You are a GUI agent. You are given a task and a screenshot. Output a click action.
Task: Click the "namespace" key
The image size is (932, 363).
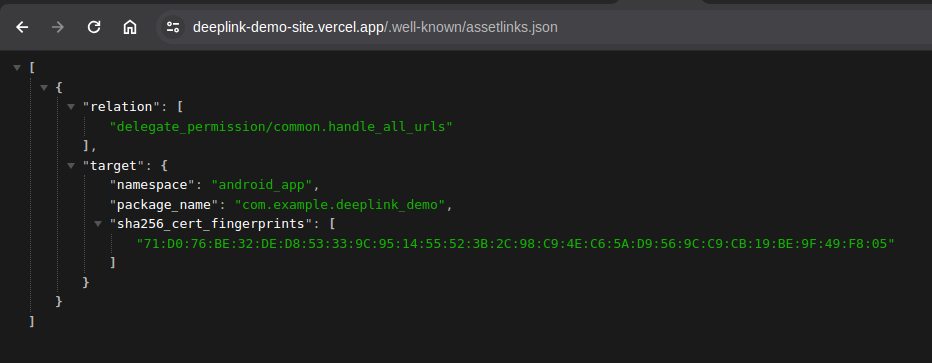click(152, 185)
